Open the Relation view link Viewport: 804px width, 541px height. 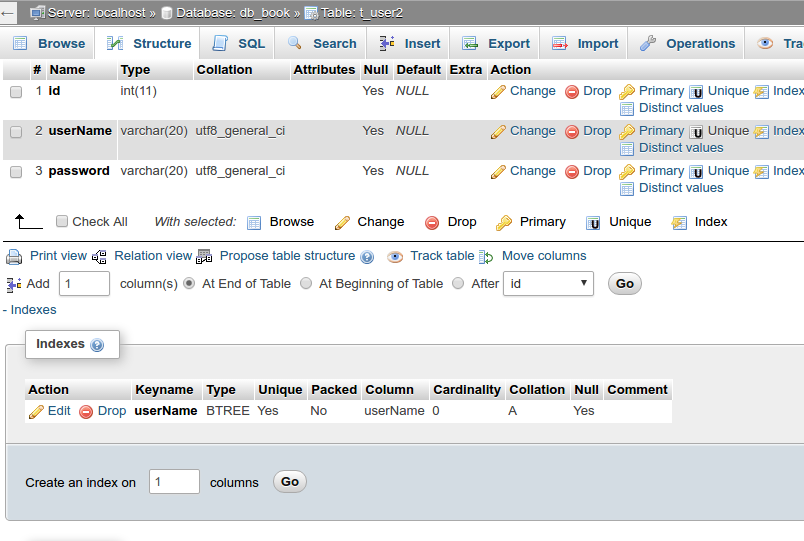point(152,256)
